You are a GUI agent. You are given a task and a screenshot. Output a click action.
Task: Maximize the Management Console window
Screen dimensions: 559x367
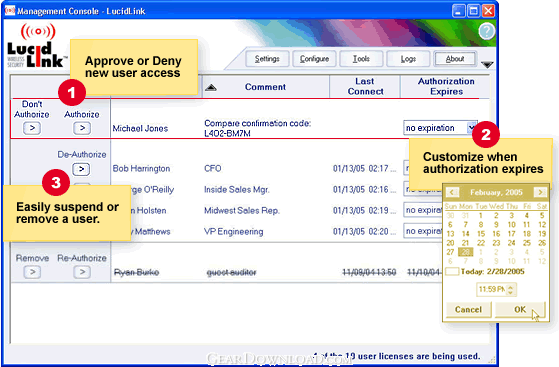click(473, 11)
